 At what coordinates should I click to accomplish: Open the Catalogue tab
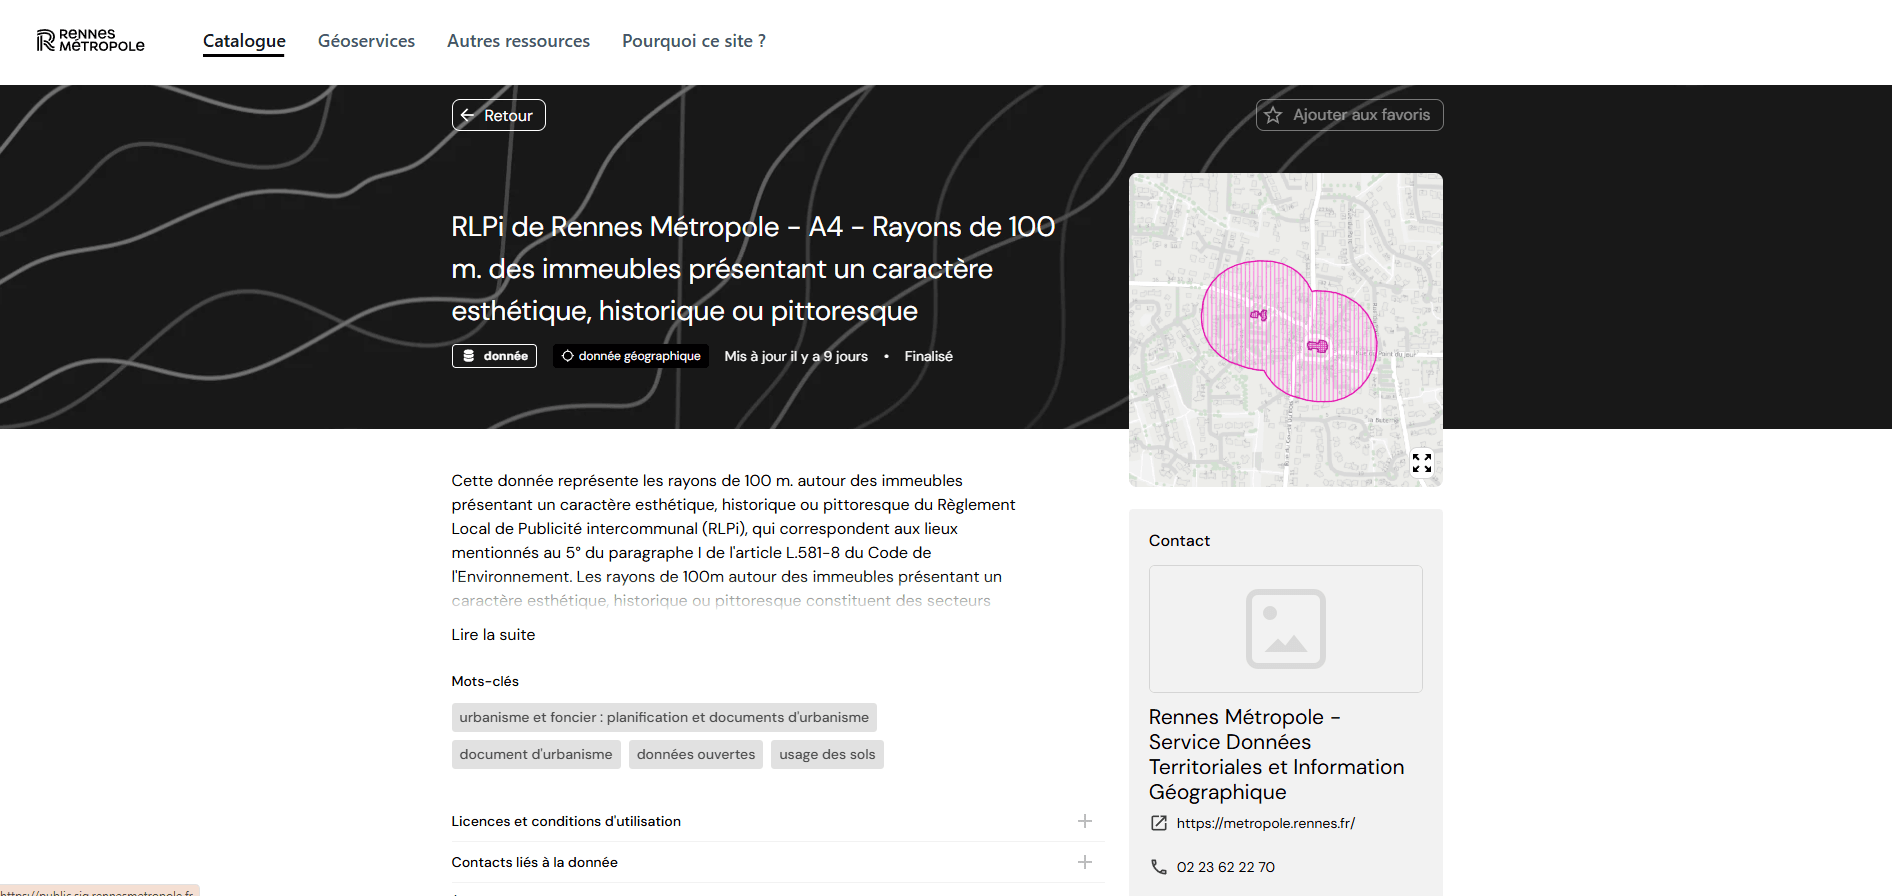pos(244,41)
